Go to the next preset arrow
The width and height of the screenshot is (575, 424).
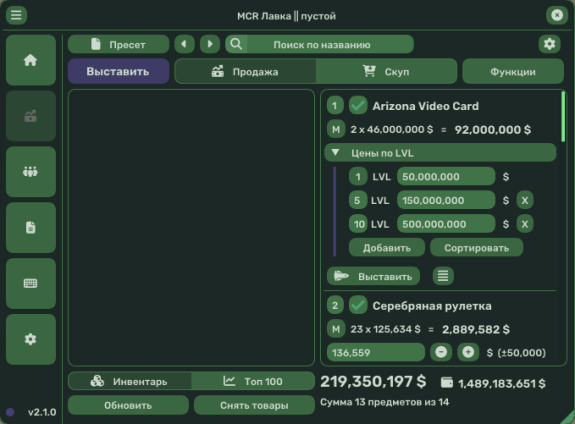(x=210, y=44)
